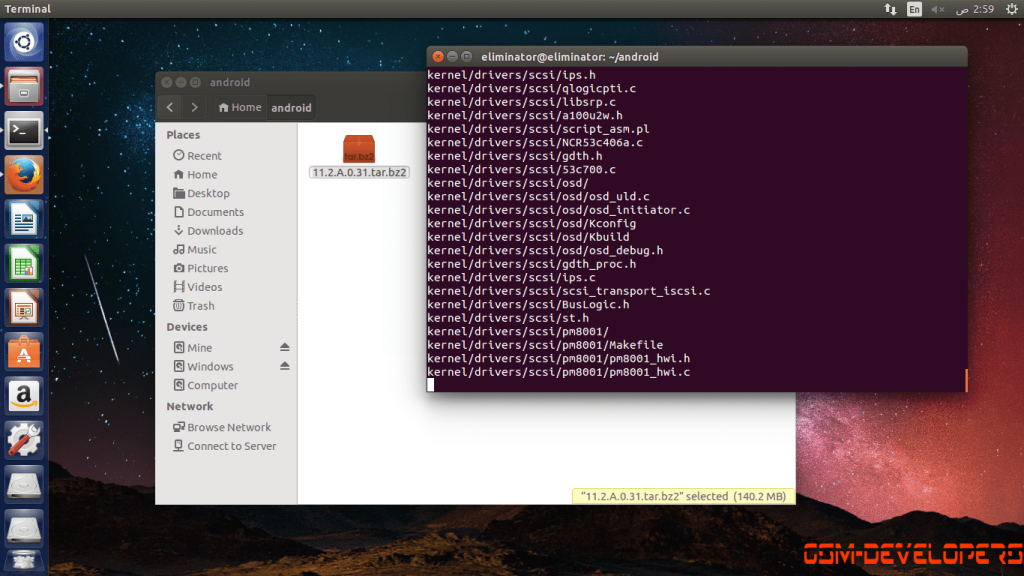
Task: Open the system power gear menu
Action: point(1011,9)
